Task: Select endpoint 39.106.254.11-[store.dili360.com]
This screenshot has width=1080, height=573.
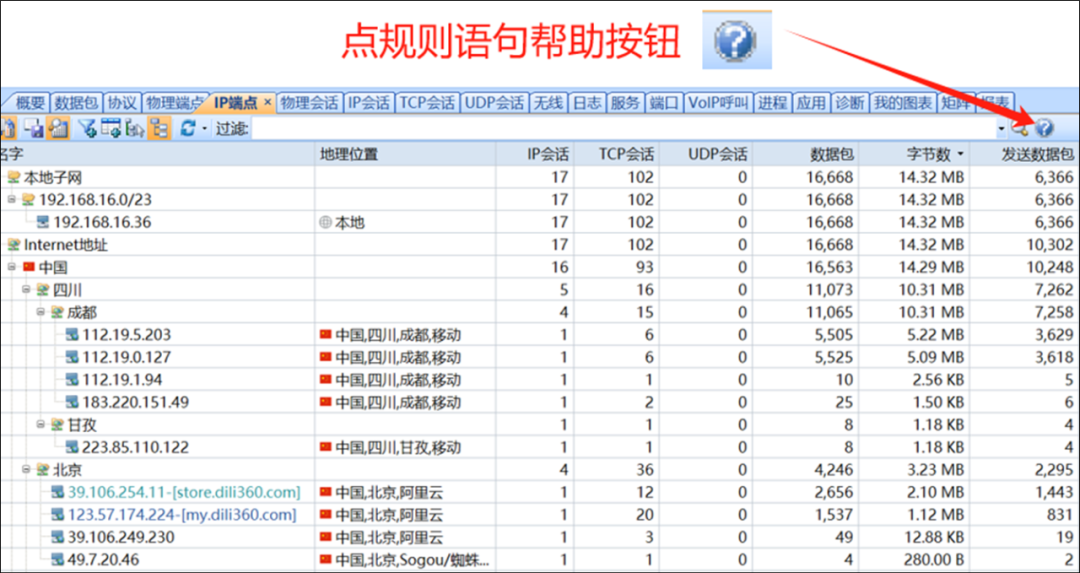Action: click(x=183, y=492)
